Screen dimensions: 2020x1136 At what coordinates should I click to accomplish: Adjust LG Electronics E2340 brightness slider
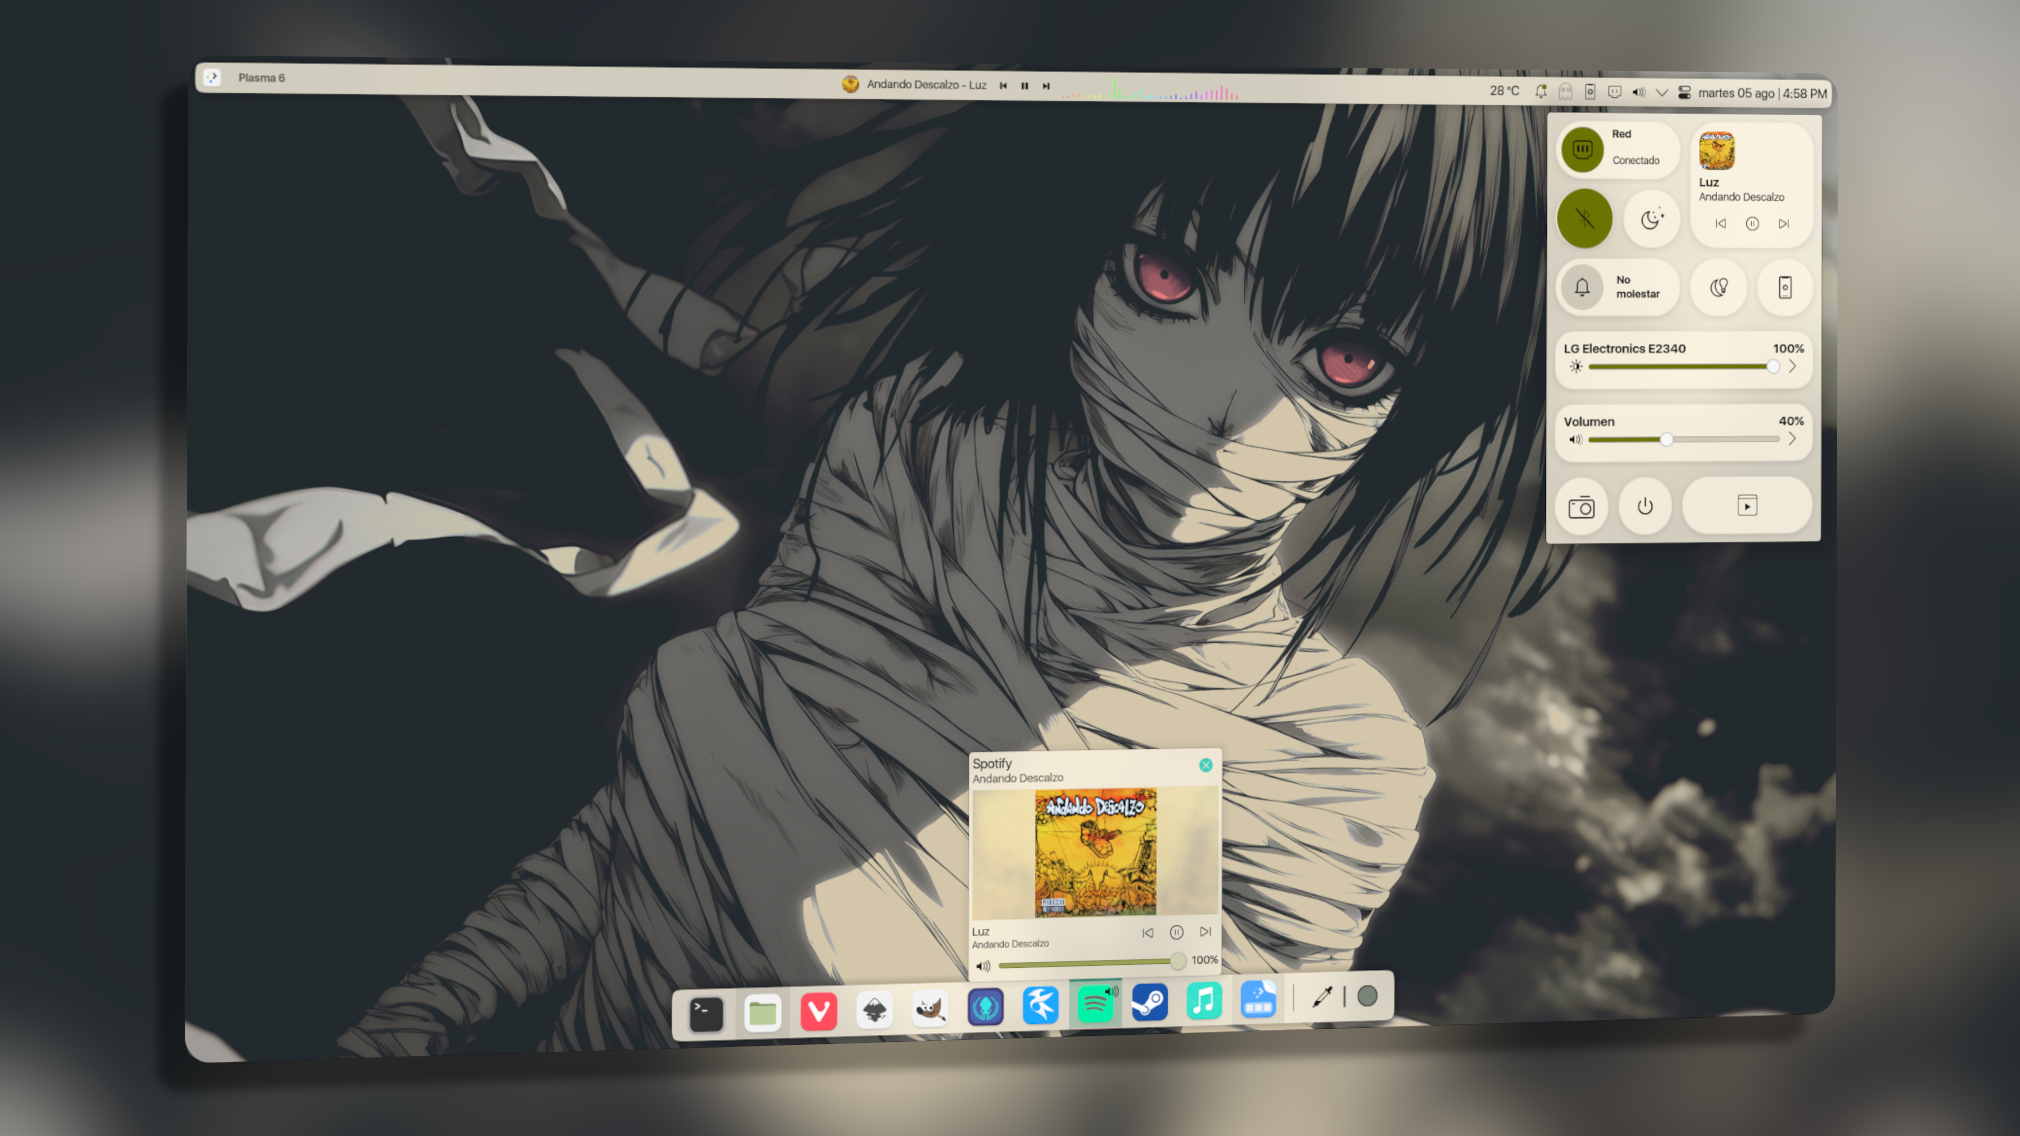tap(1683, 367)
